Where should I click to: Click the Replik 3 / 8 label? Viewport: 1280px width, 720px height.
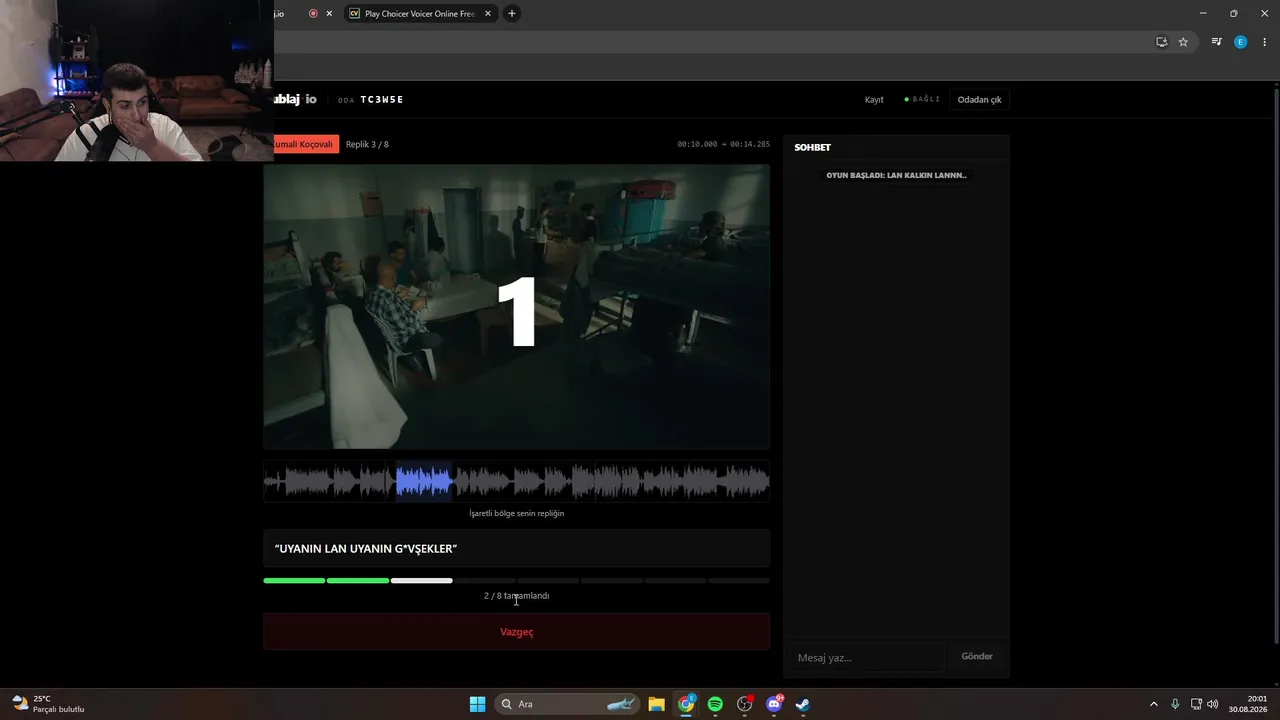pyautogui.click(x=367, y=144)
